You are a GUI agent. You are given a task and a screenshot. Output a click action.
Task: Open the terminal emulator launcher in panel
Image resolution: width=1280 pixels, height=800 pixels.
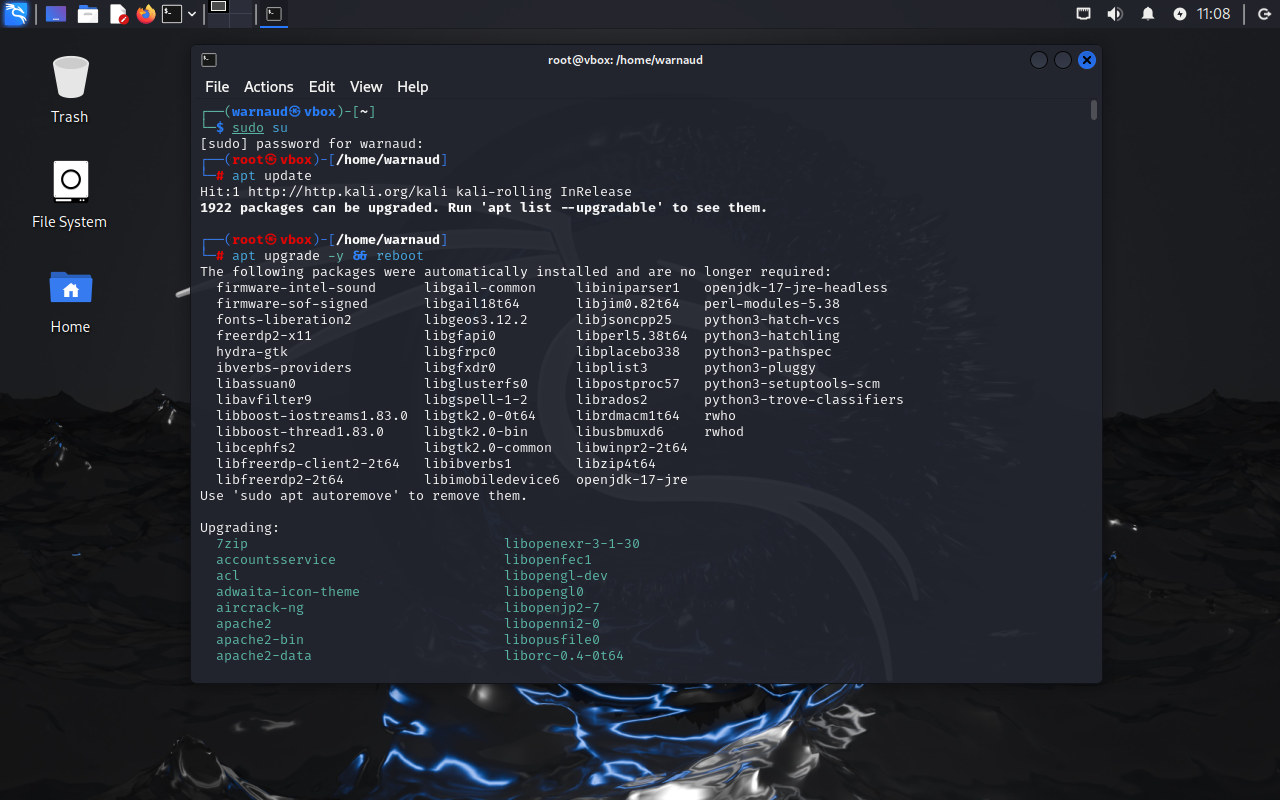pyautogui.click(x=172, y=14)
